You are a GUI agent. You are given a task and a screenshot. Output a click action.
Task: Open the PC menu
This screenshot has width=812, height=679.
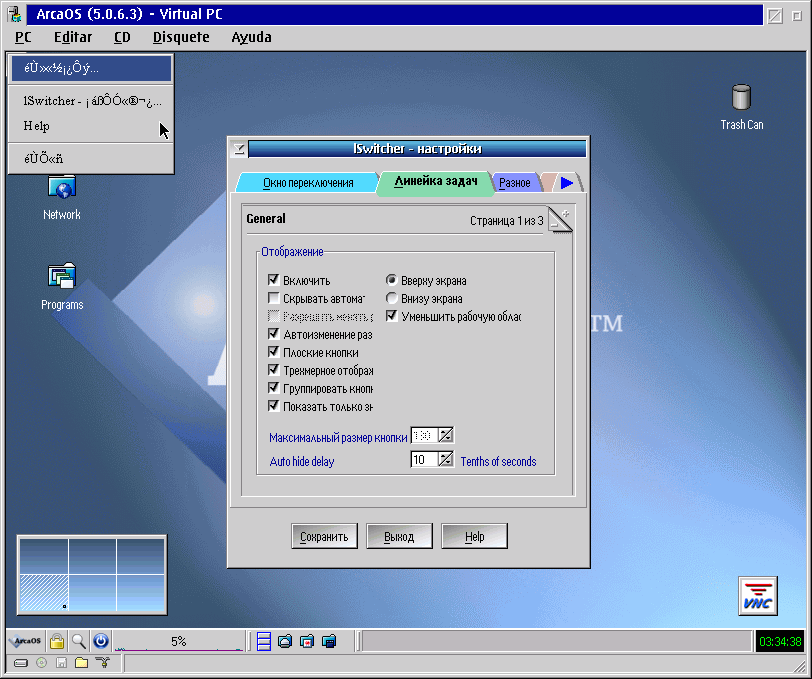pyautogui.click(x=23, y=37)
